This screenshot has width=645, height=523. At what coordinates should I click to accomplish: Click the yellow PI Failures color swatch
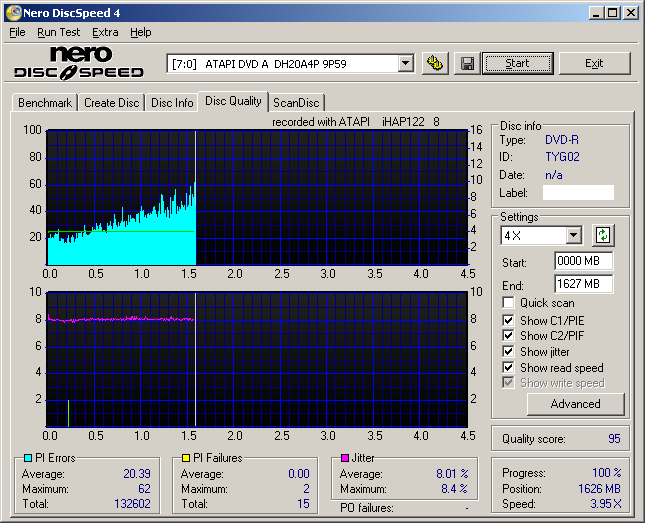click(x=186, y=458)
